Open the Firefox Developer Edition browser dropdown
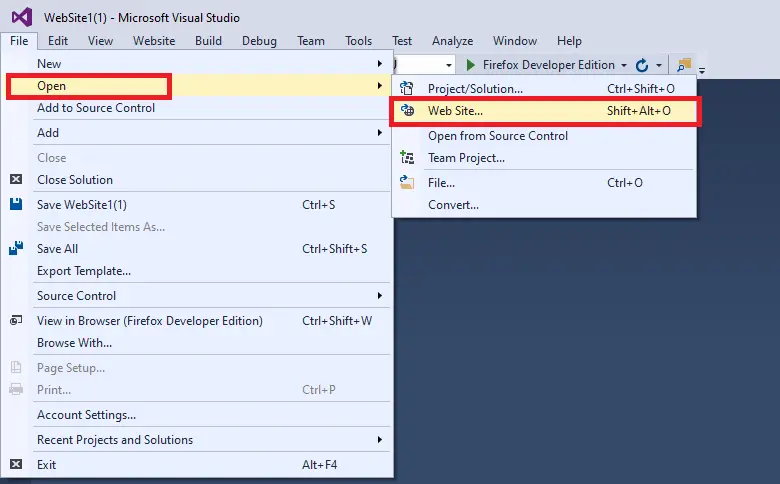 coord(624,65)
